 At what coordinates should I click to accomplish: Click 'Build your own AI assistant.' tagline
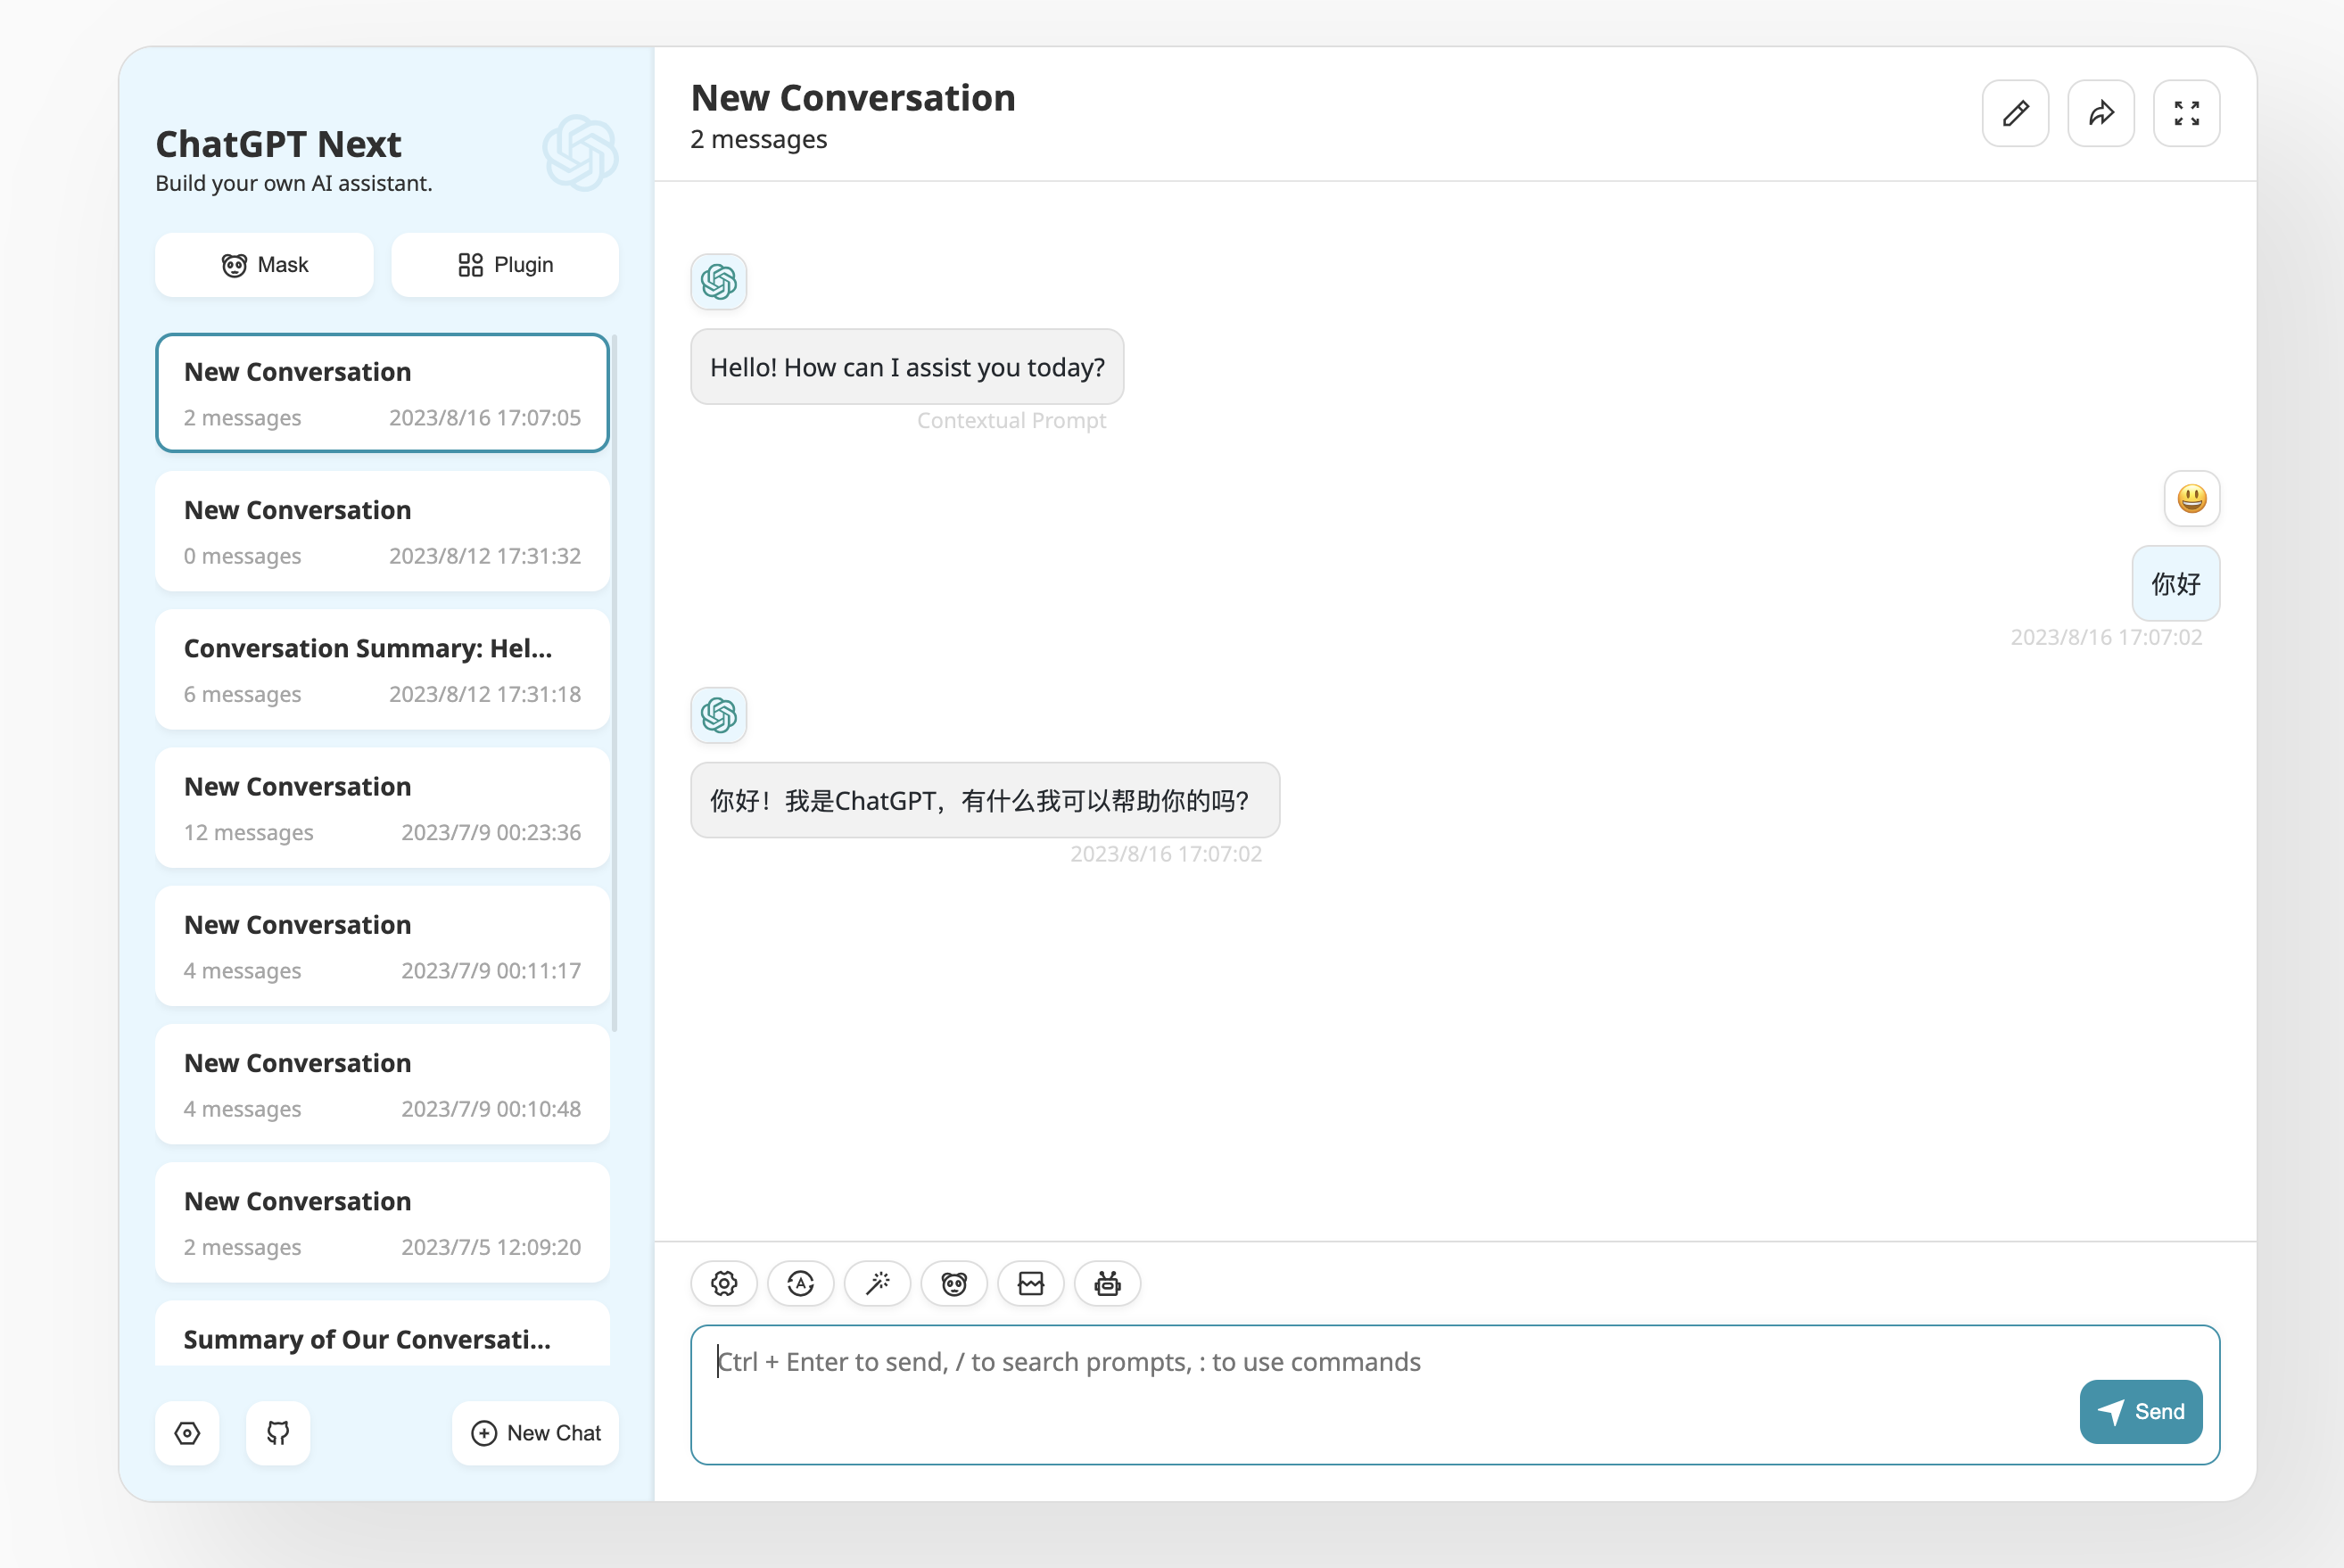tap(294, 183)
